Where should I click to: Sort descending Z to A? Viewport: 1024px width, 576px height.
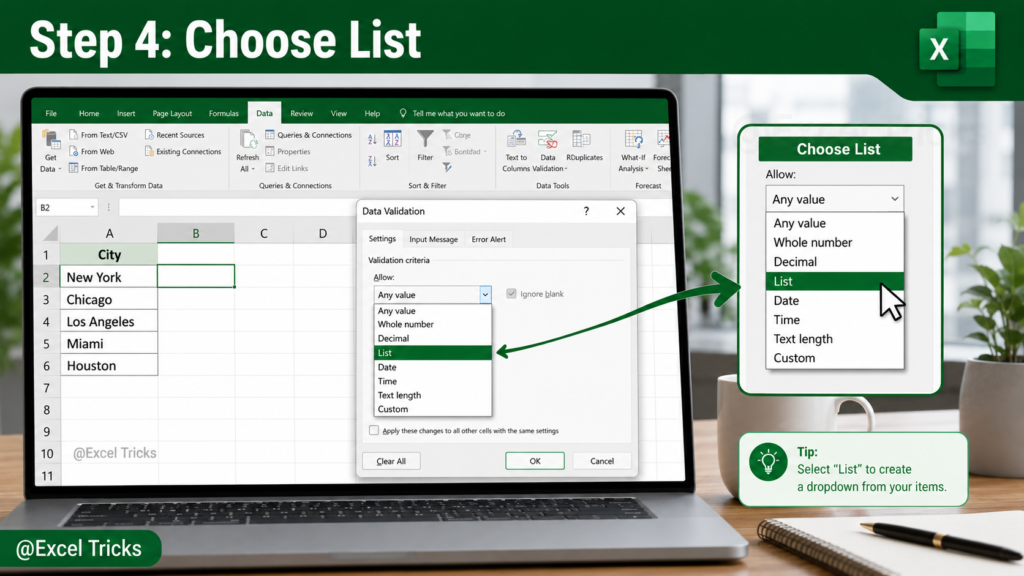point(372,161)
